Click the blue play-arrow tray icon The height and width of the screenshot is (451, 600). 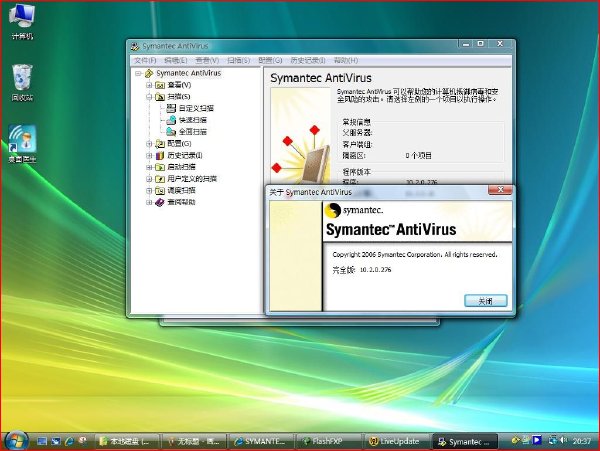coord(537,440)
